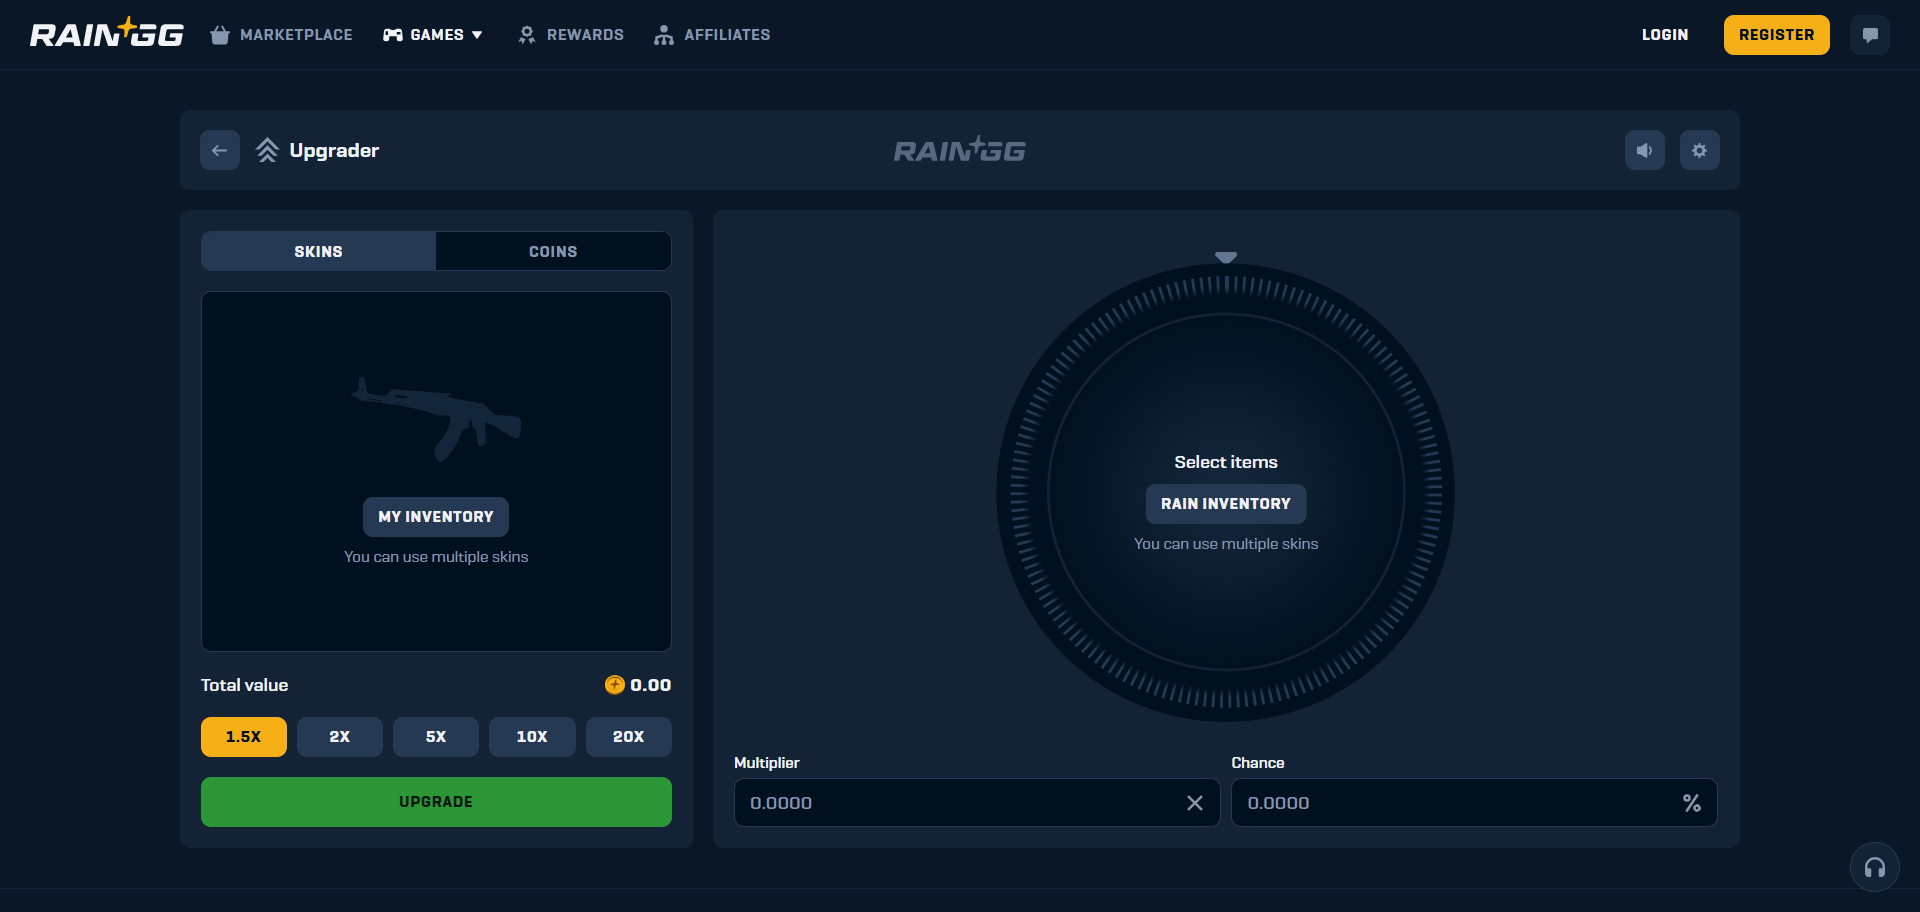Viewport: 1920px width, 912px height.
Task: Open the Marketplace page
Action: pyautogui.click(x=281, y=35)
